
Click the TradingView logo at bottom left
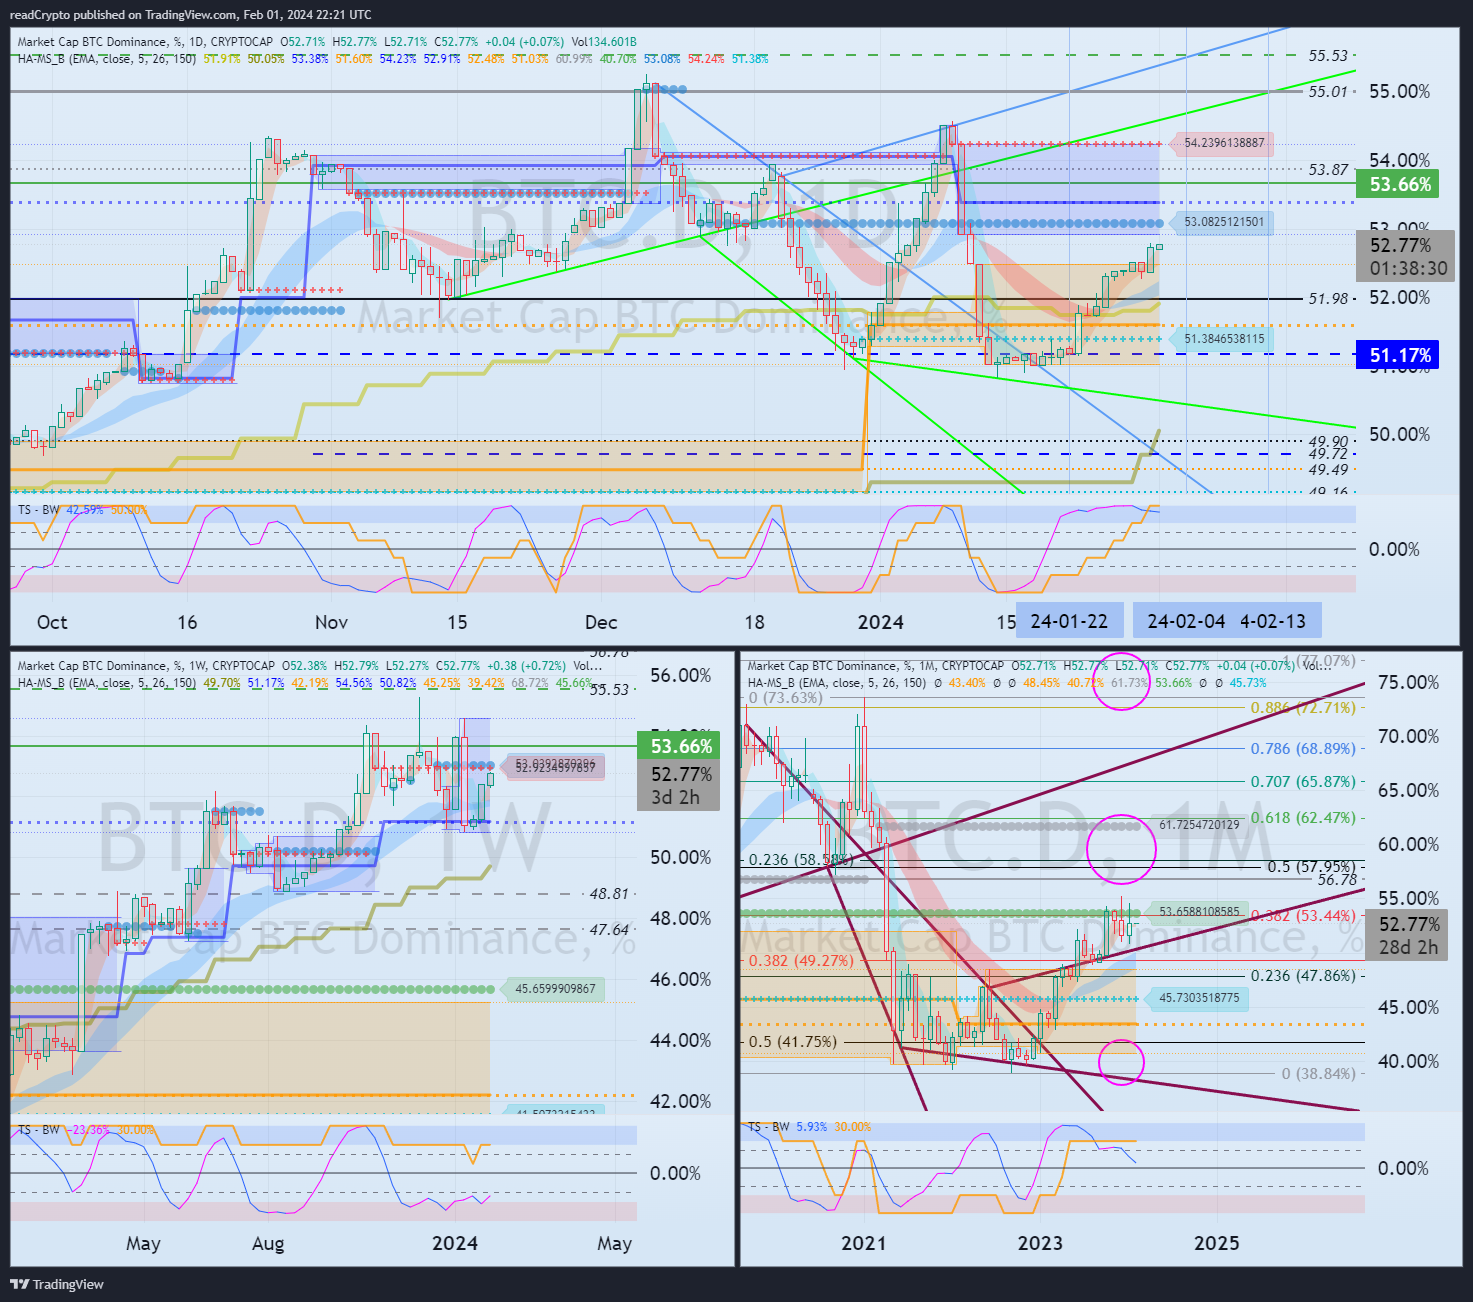tap(57, 1284)
